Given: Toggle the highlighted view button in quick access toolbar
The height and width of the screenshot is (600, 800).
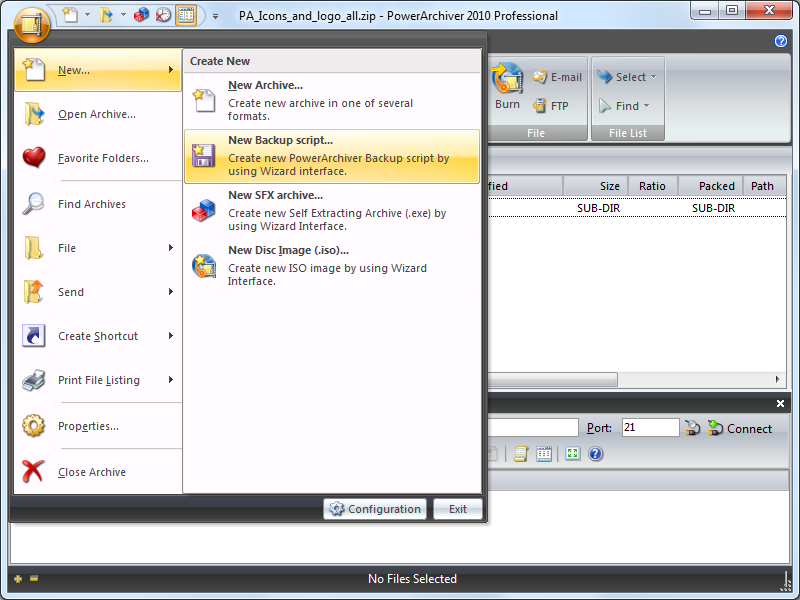Looking at the screenshot, I should 186,15.
